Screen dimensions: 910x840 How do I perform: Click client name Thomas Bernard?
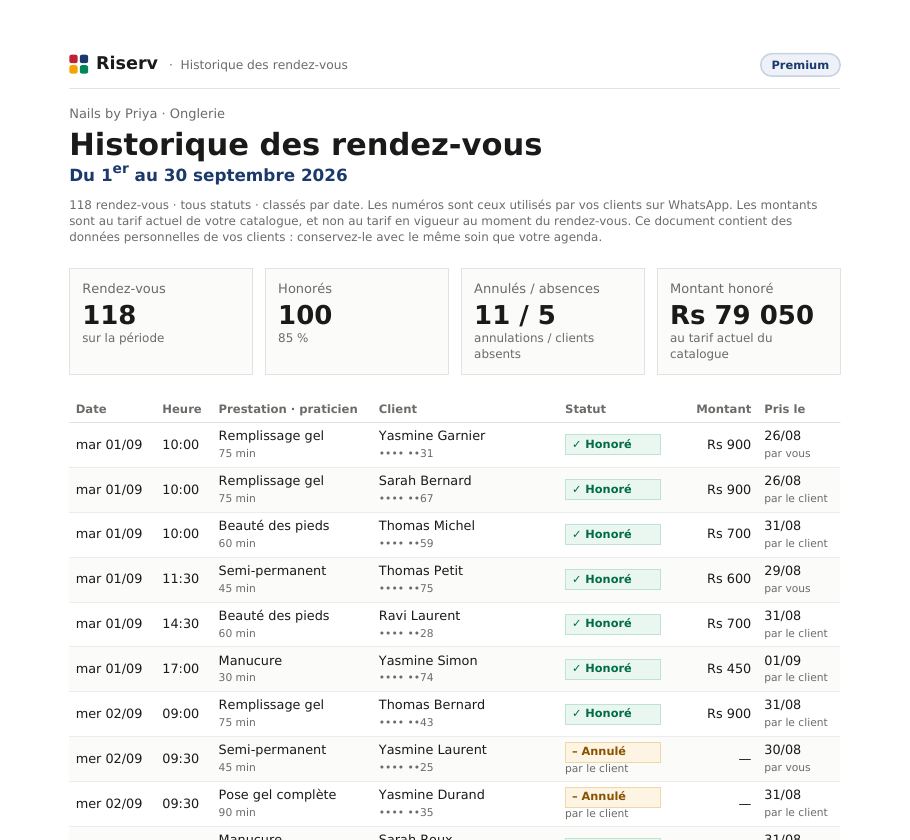(431, 705)
